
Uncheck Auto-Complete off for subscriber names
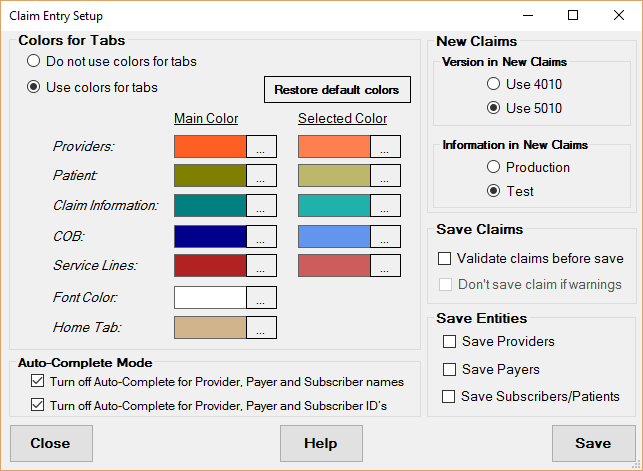(38, 381)
